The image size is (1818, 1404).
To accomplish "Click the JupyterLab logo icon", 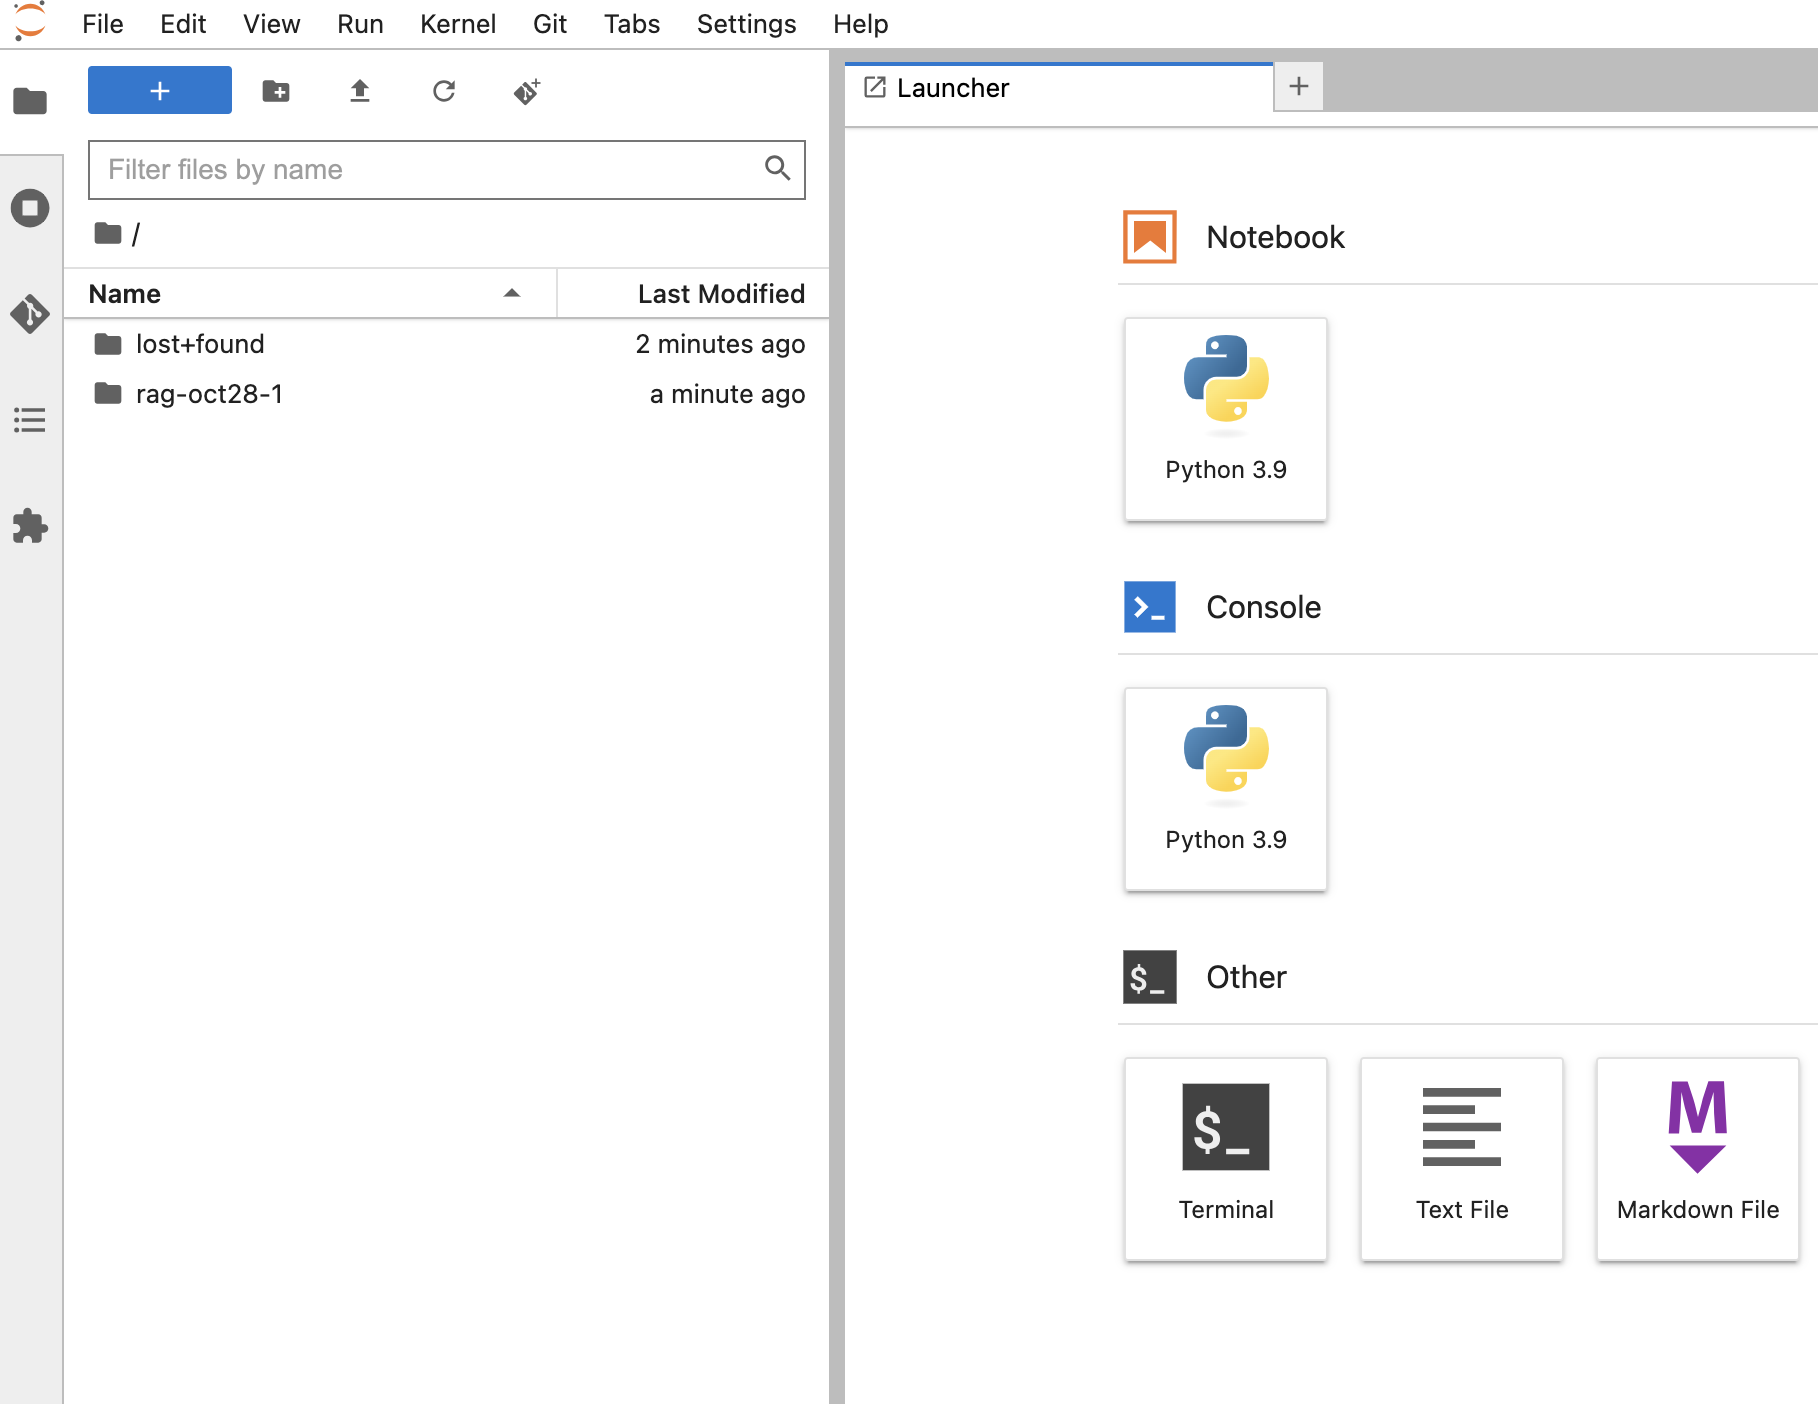I will (x=30, y=22).
